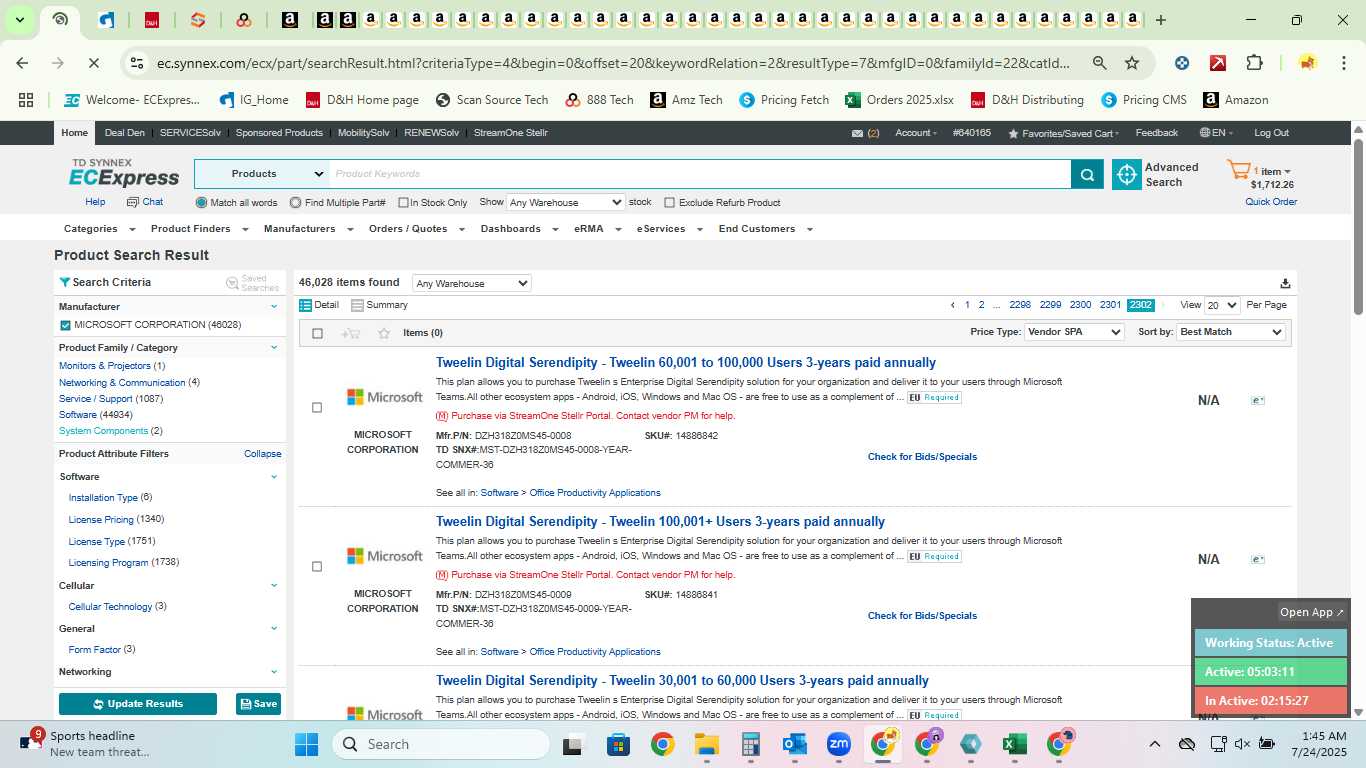Screen dimensions: 1366x768
Task: Click the Update Results button
Action: [138, 704]
